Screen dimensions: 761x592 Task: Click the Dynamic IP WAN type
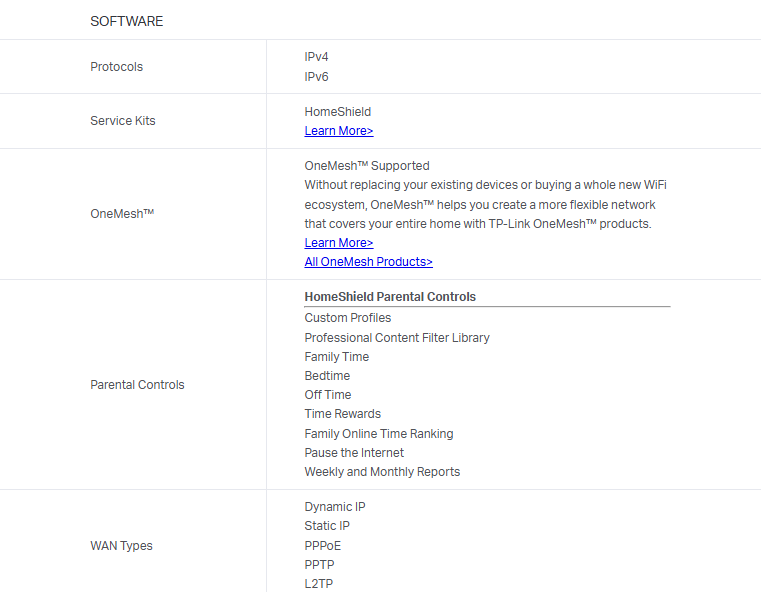(x=335, y=507)
